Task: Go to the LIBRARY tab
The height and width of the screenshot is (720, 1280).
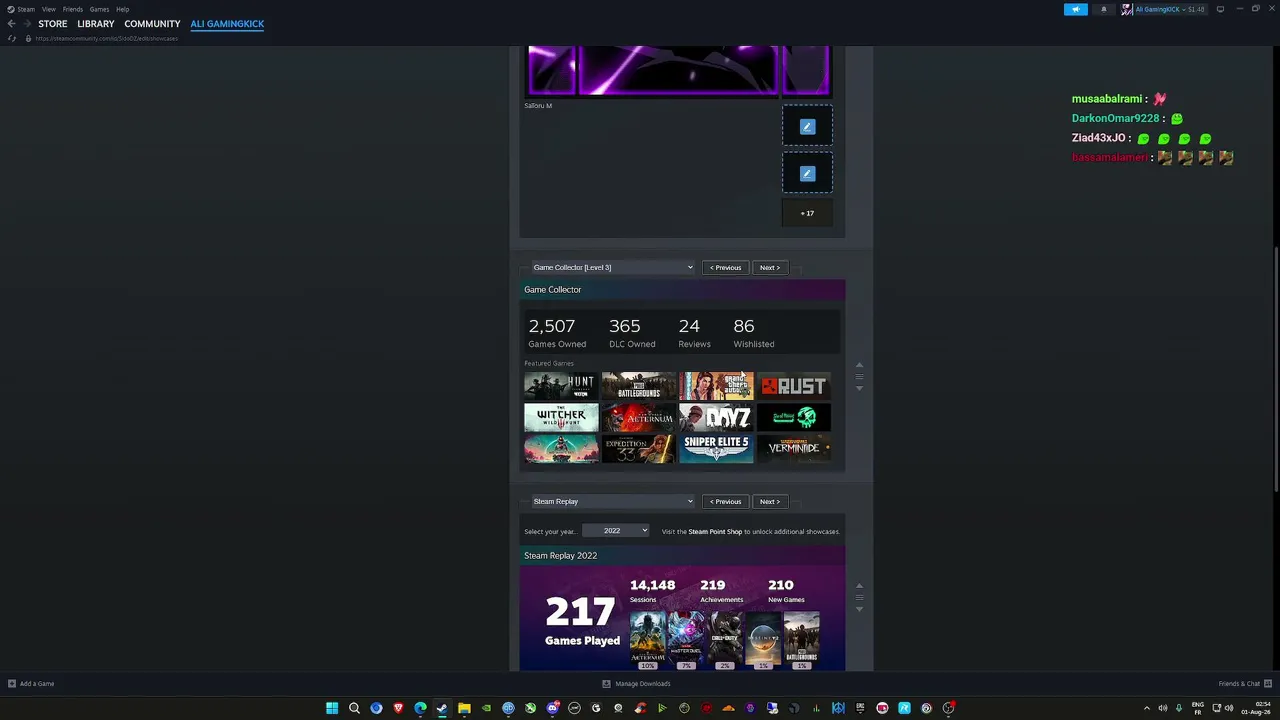Action: 96,24
